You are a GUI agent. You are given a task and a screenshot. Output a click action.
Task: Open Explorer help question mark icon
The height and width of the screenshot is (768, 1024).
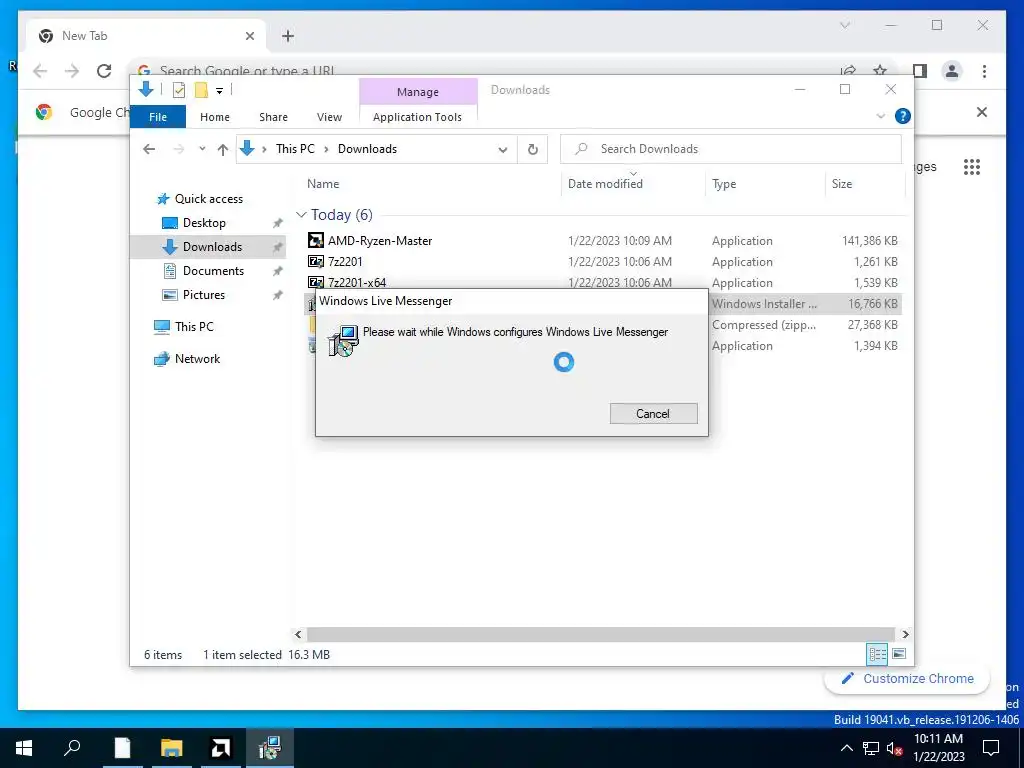pyautogui.click(x=903, y=116)
